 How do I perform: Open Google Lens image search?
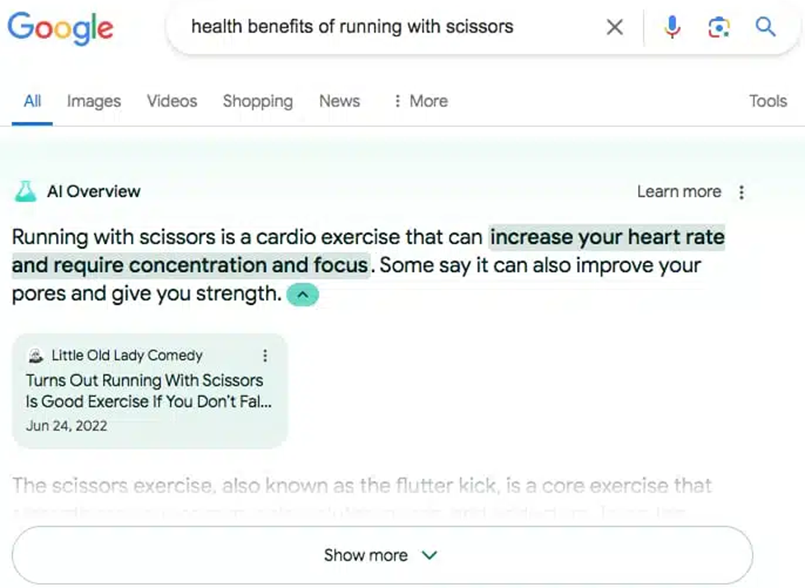point(719,27)
